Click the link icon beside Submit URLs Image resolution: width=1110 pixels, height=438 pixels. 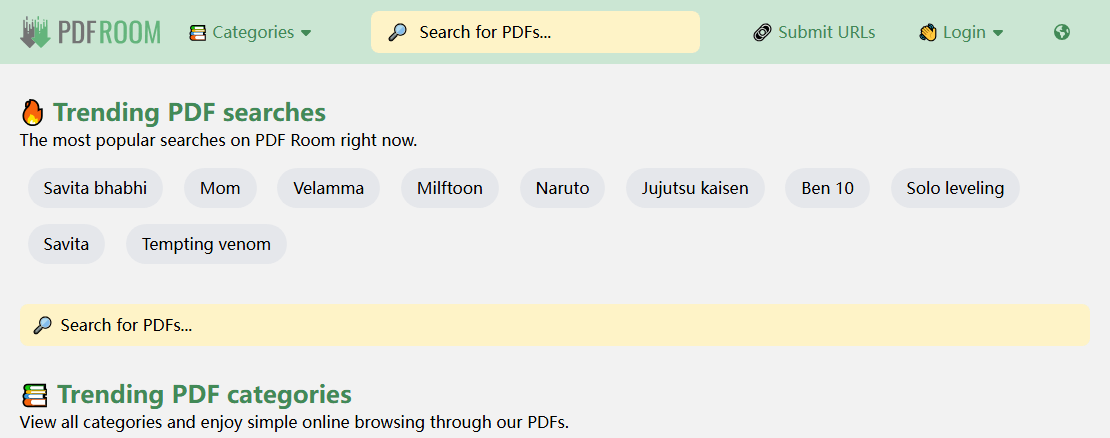pyautogui.click(x=762, y=33)
